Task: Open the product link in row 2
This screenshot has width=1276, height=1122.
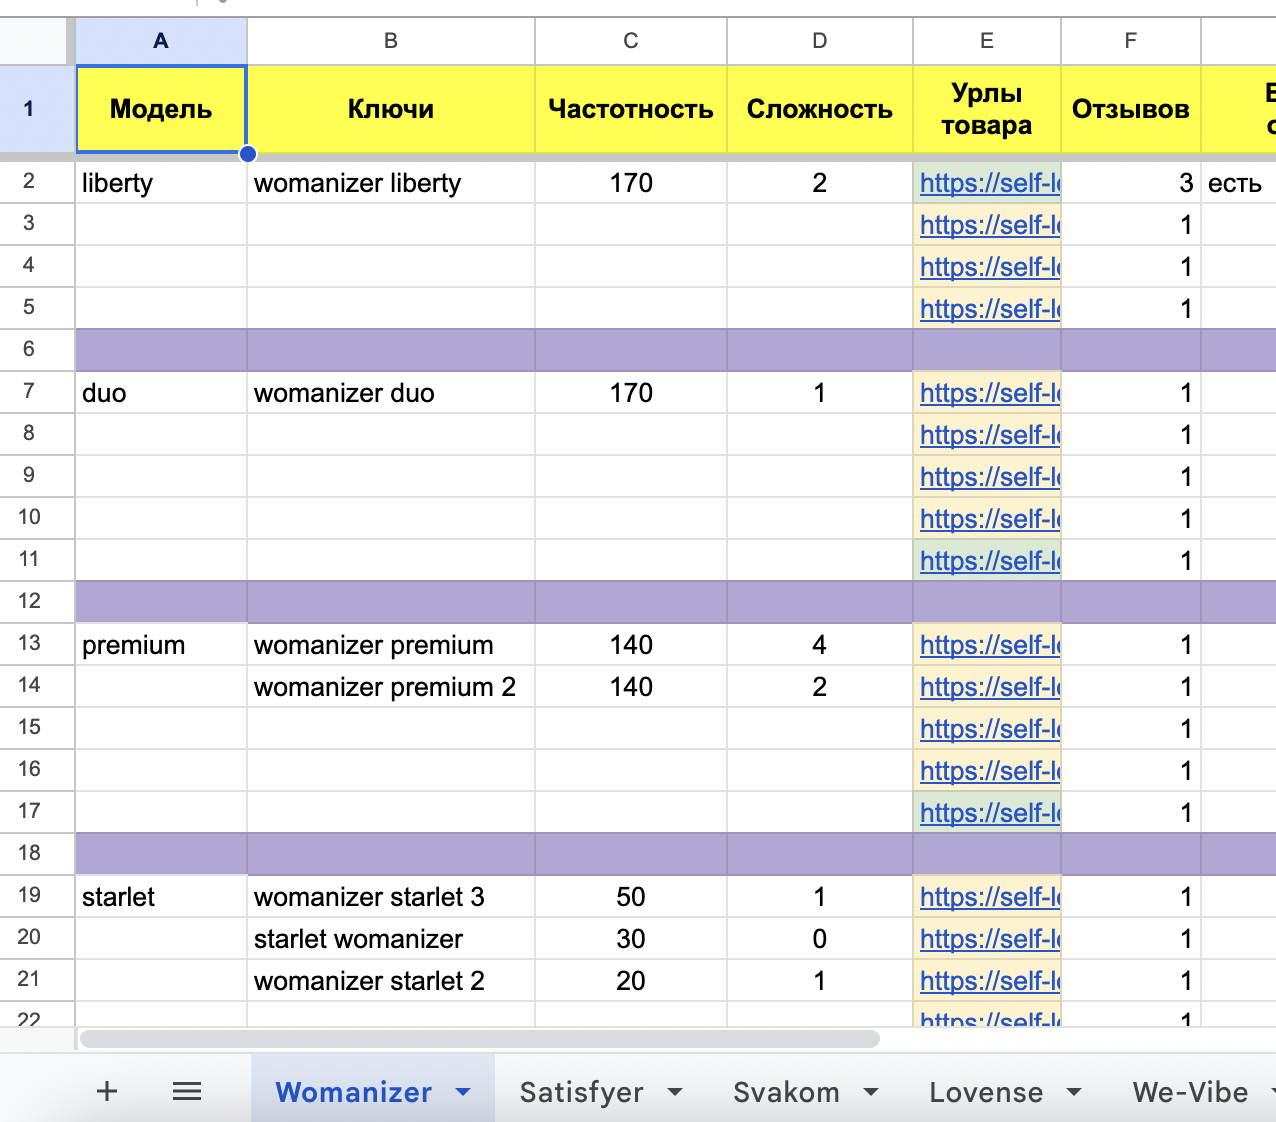Action: pos(990,183)
